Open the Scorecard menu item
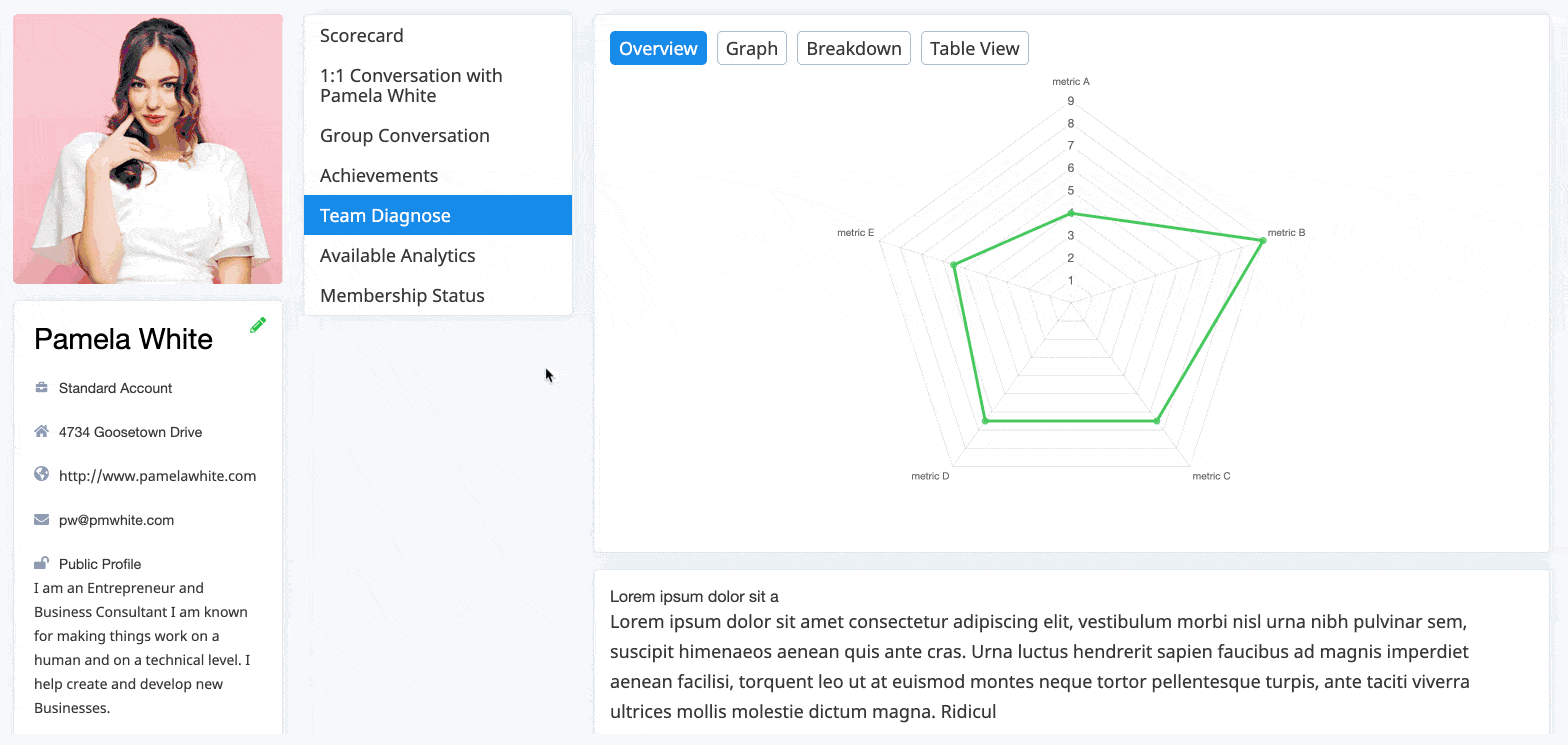 pos(438,35)
